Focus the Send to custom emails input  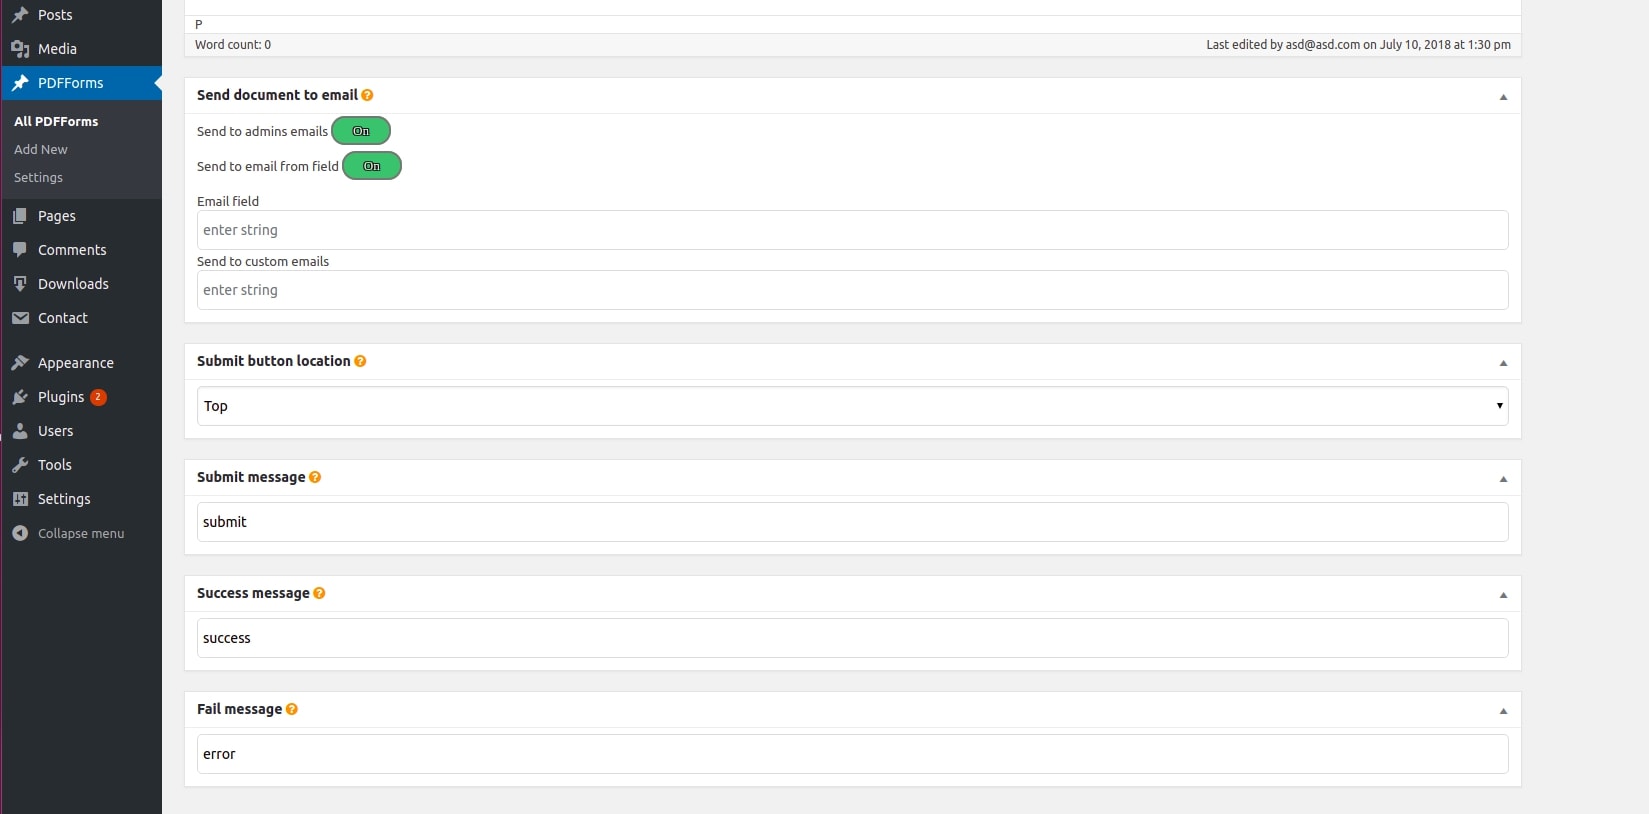coord(852,290)
